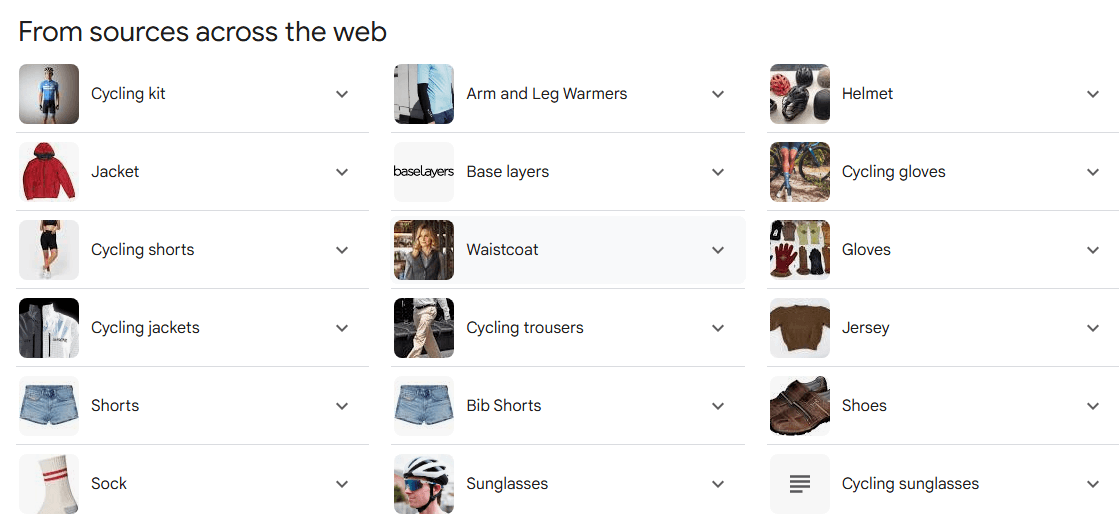This screenshot has height=527, width=1119.
Task: Open the brown Shoes thumbnail
Action: [800, 406]
